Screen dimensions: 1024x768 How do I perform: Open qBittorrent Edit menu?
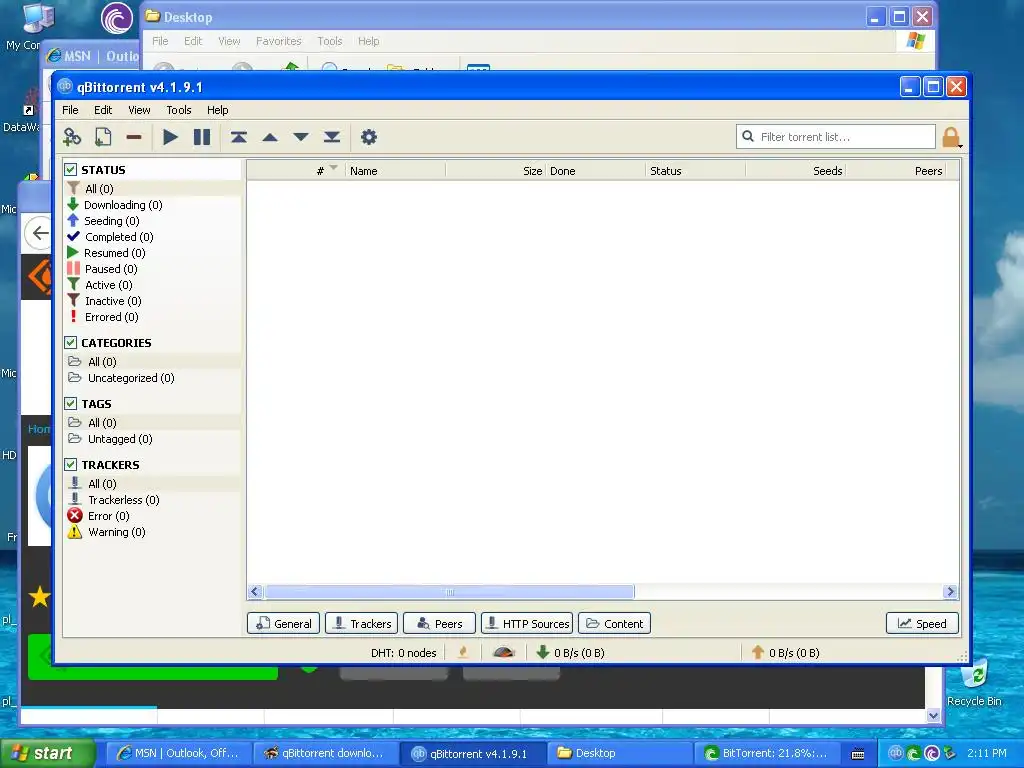(x=103, y=110)
